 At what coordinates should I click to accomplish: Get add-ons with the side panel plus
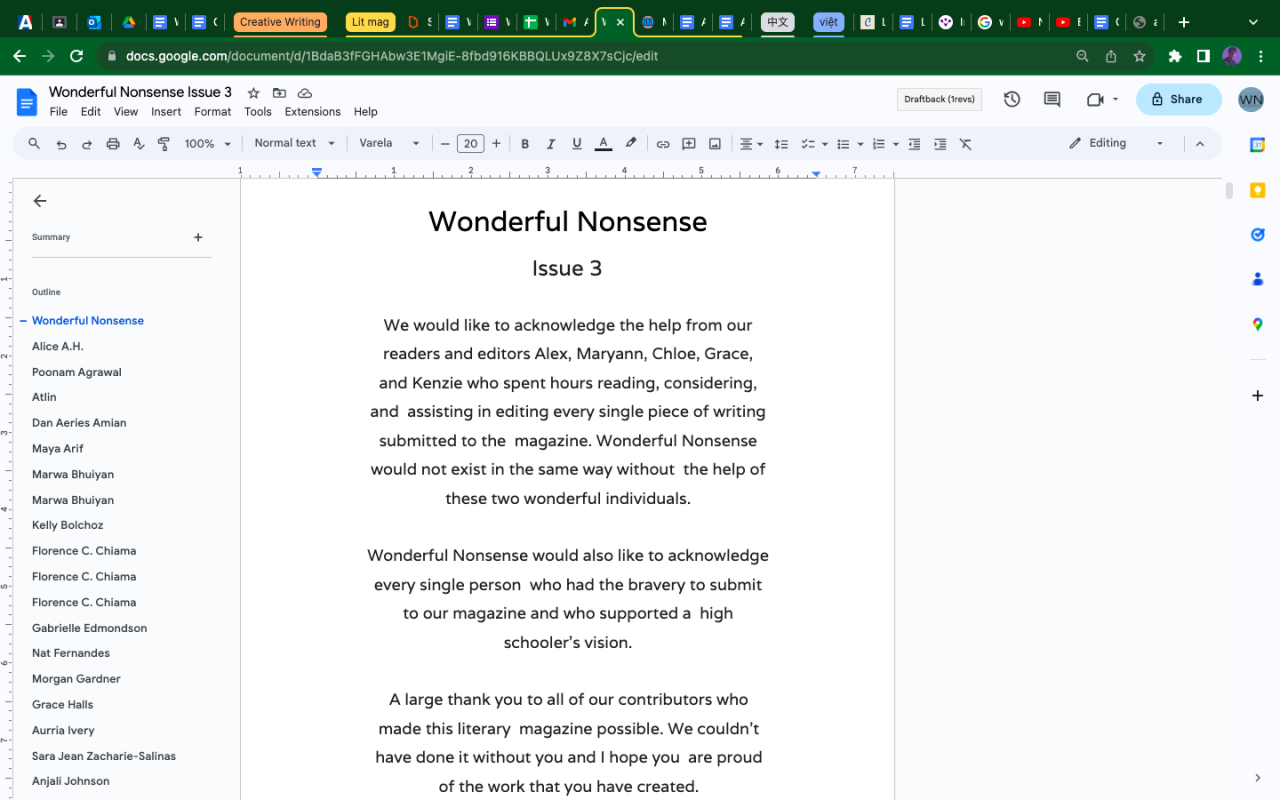coord(1258,396)
